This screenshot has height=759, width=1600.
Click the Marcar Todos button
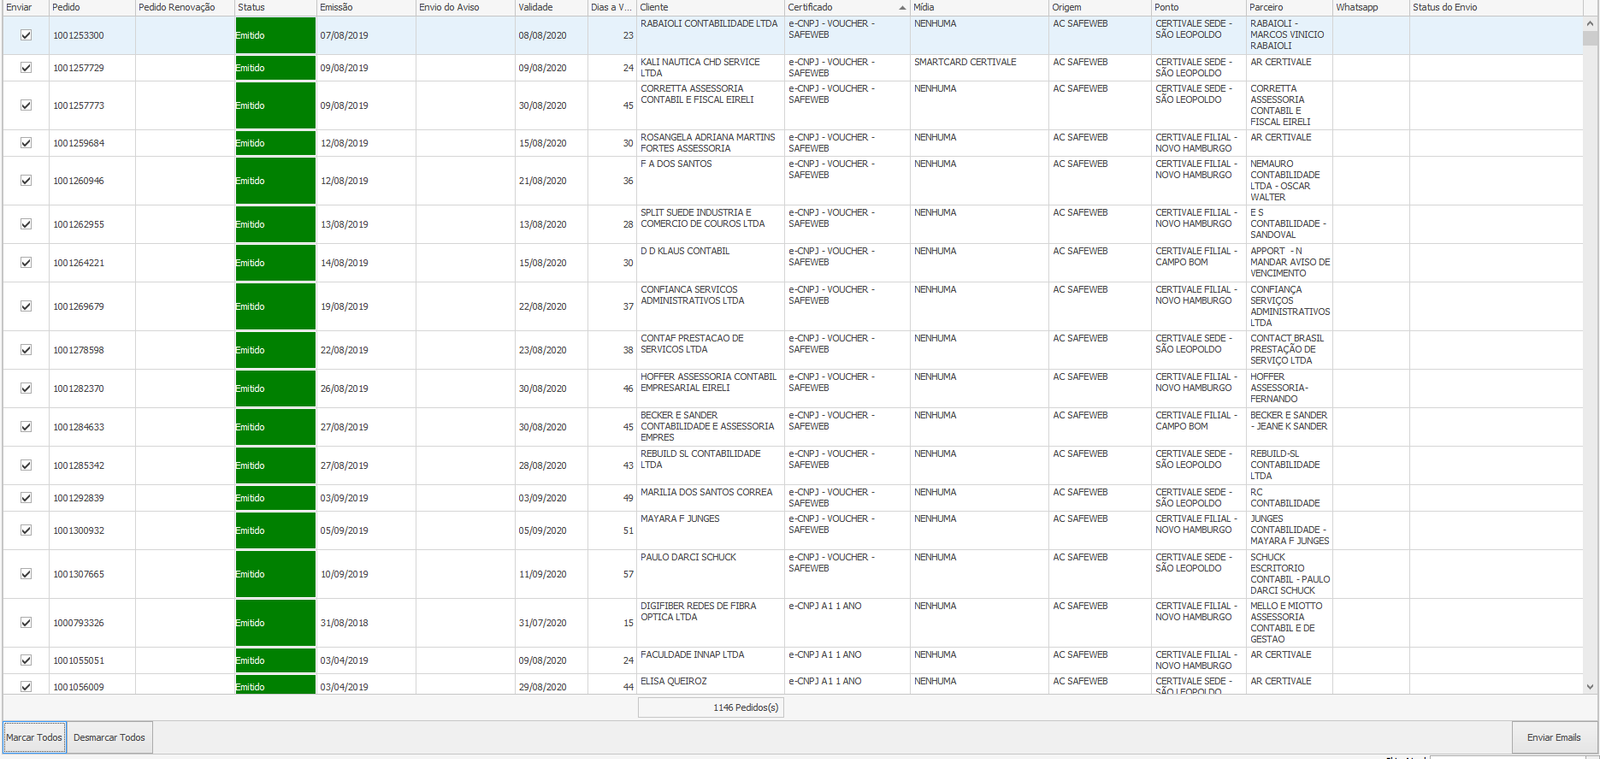point(34,738)
